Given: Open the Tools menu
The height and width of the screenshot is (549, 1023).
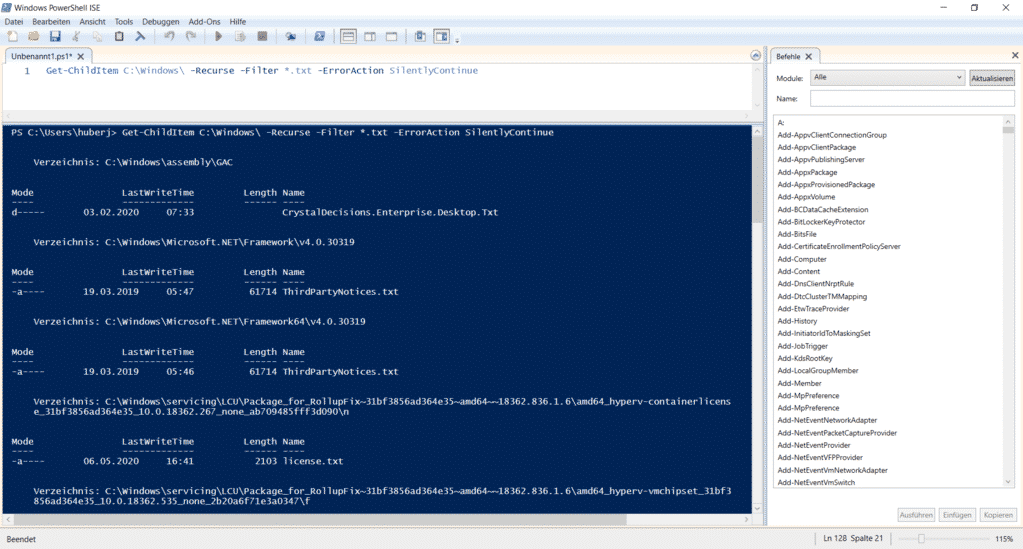Looking at the screenshot, I should click(x=124, y=22).
